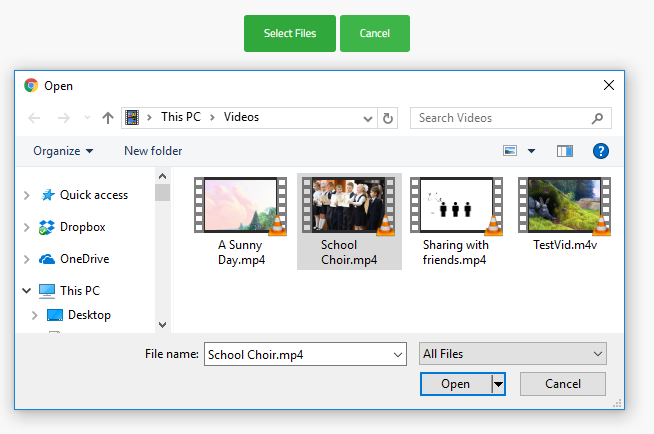The image size is (654, 434).
Task: Click the green Select Files button
Action: 290,33
